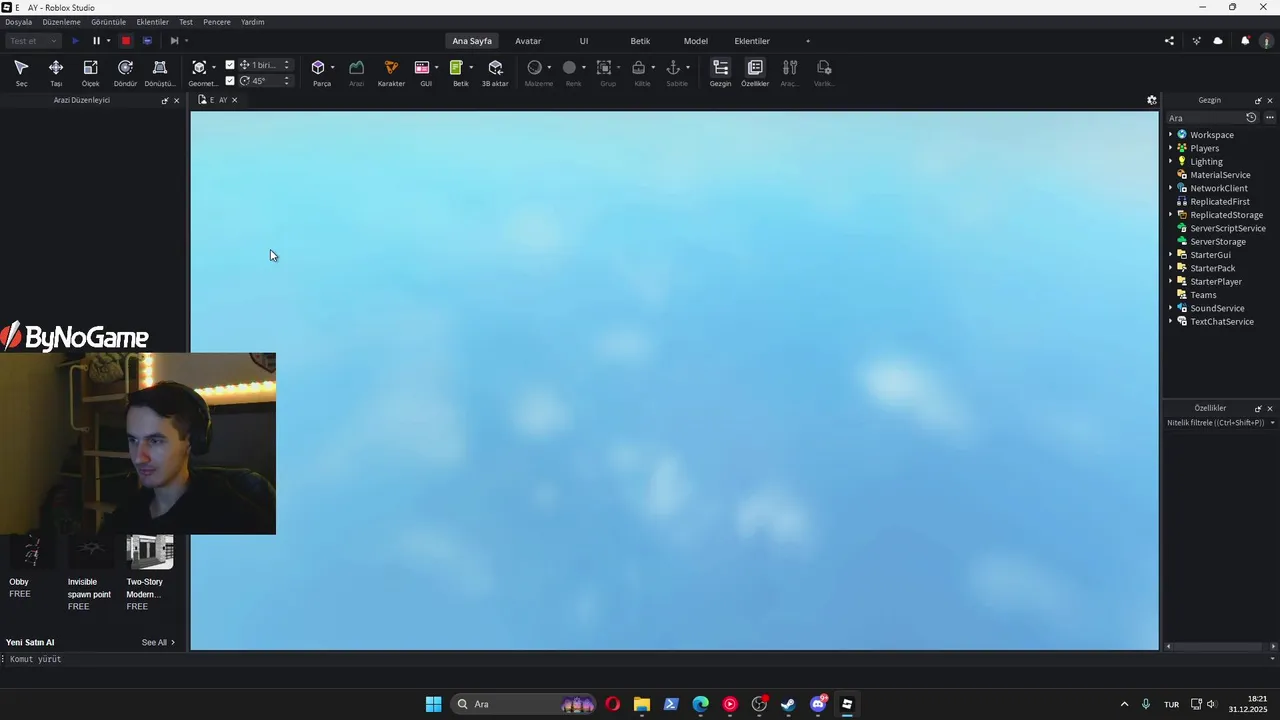Viewport: 1280px width, 720px height.
Task: Close the AY document tab
Action: coord(235,100)
